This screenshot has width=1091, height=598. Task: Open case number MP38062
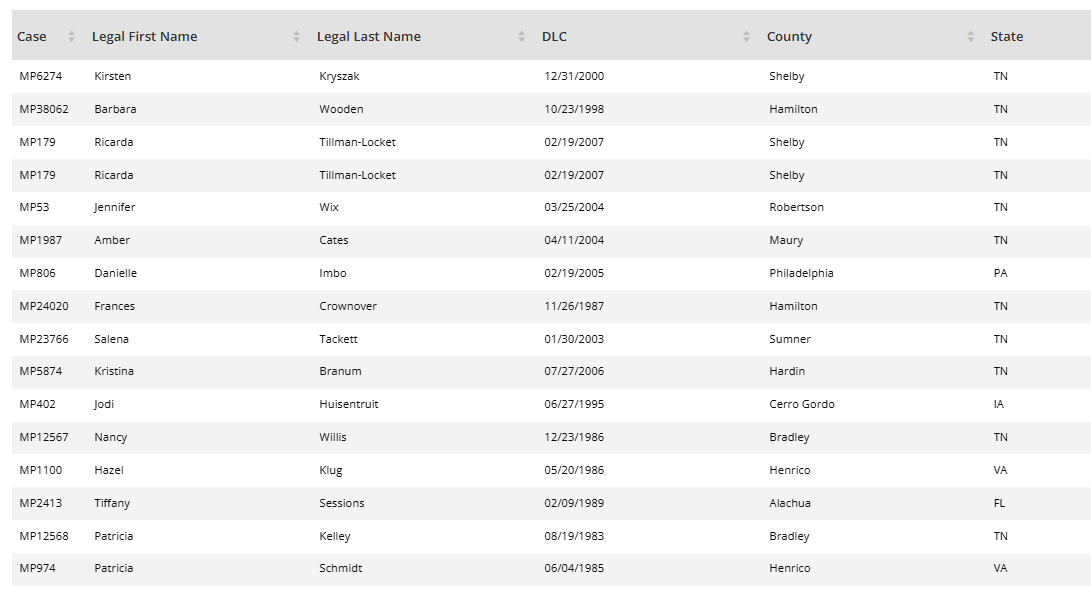[x=44, y=109]
